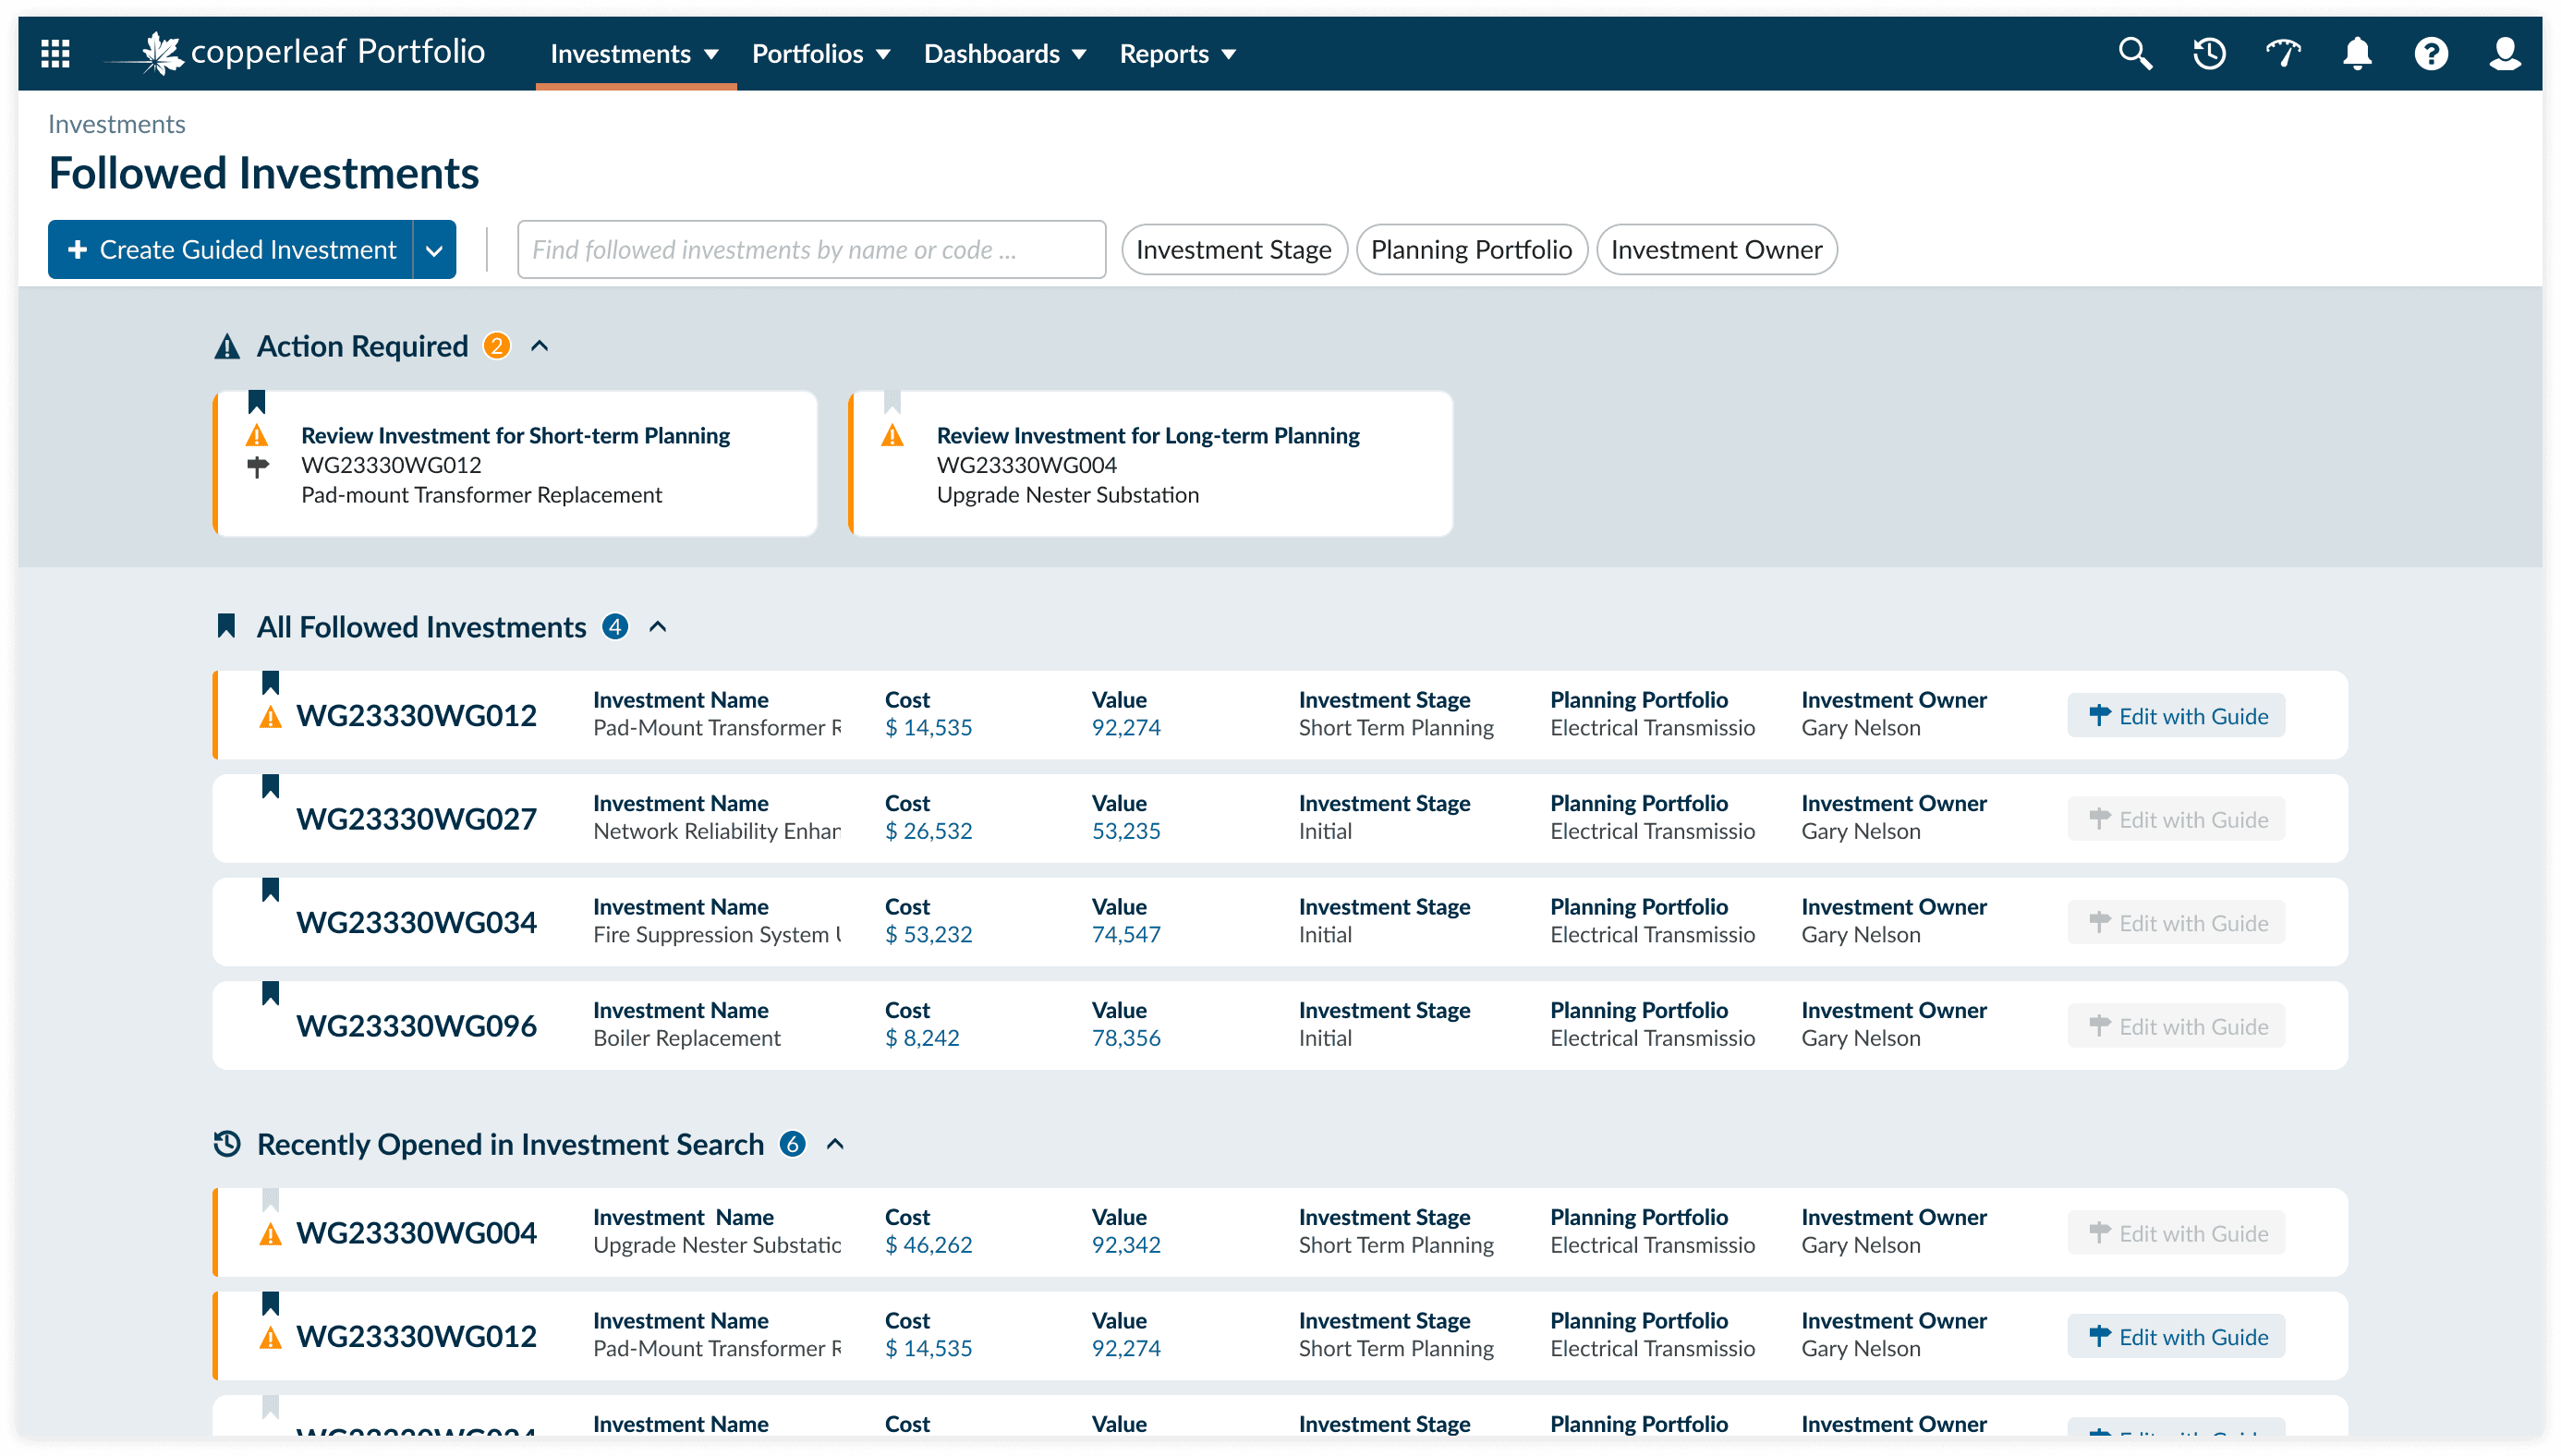The image size is (2561, 1456).
Task: Open the history clock icon in header
Action: pos(2209,53)
